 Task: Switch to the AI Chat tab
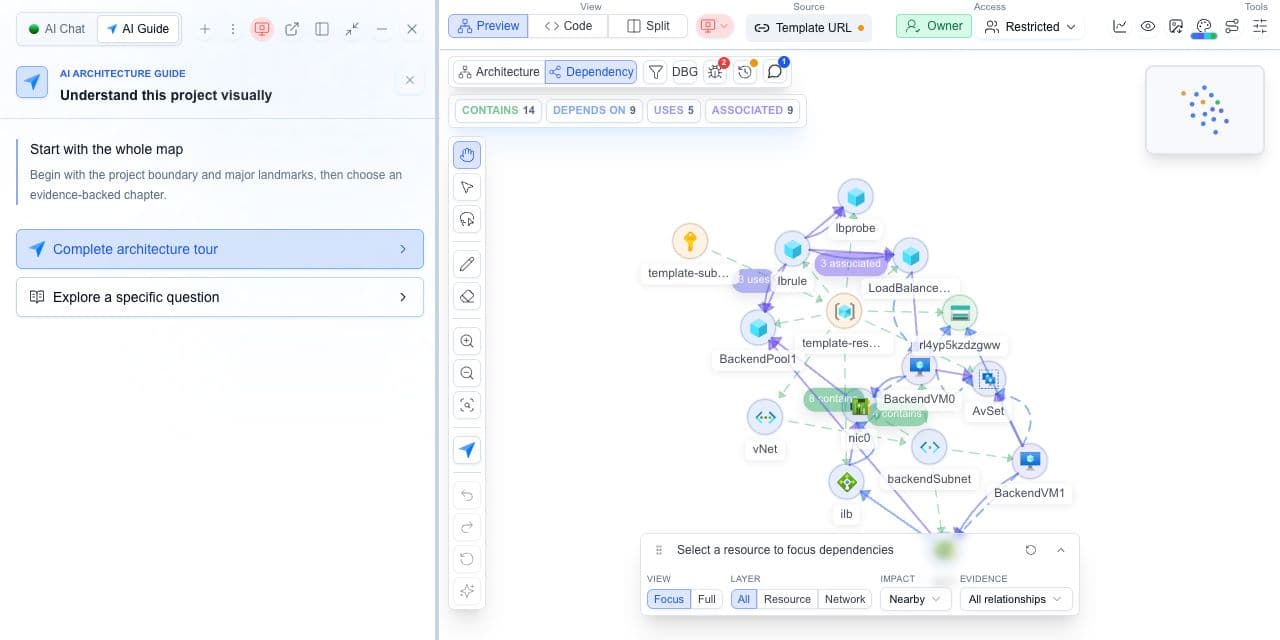(x=57, y=29)
